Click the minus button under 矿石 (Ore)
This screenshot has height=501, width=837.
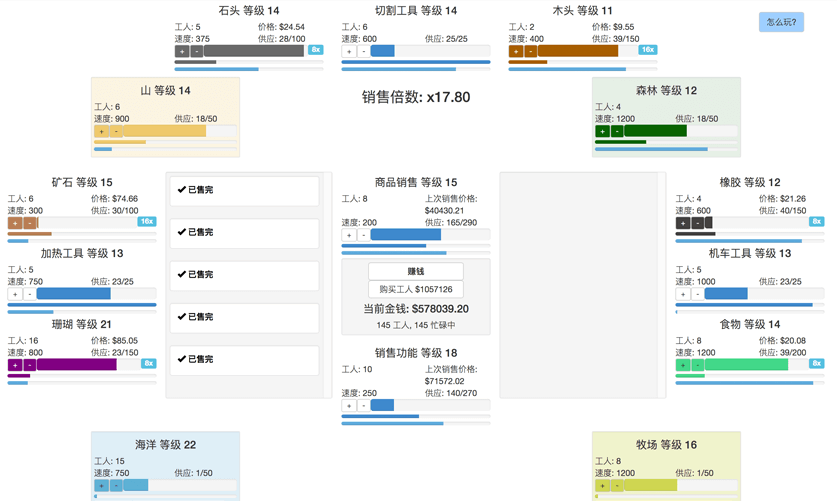[30, 223]
